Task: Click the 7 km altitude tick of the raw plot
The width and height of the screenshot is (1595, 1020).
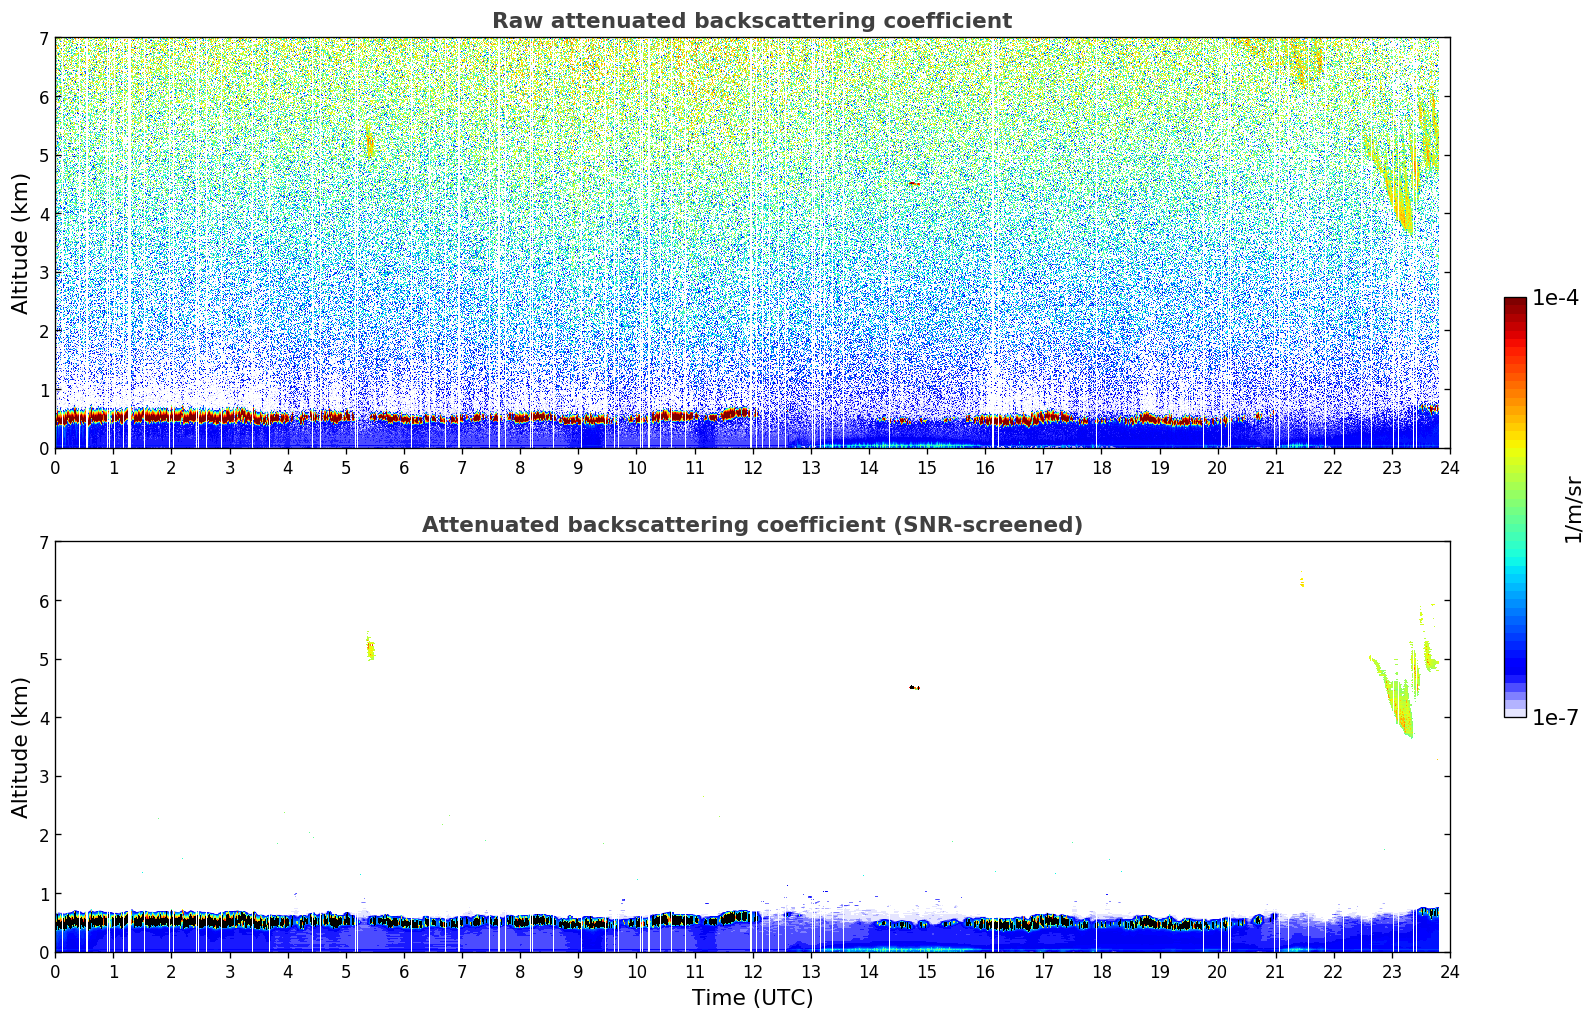Action: (43, 38)
